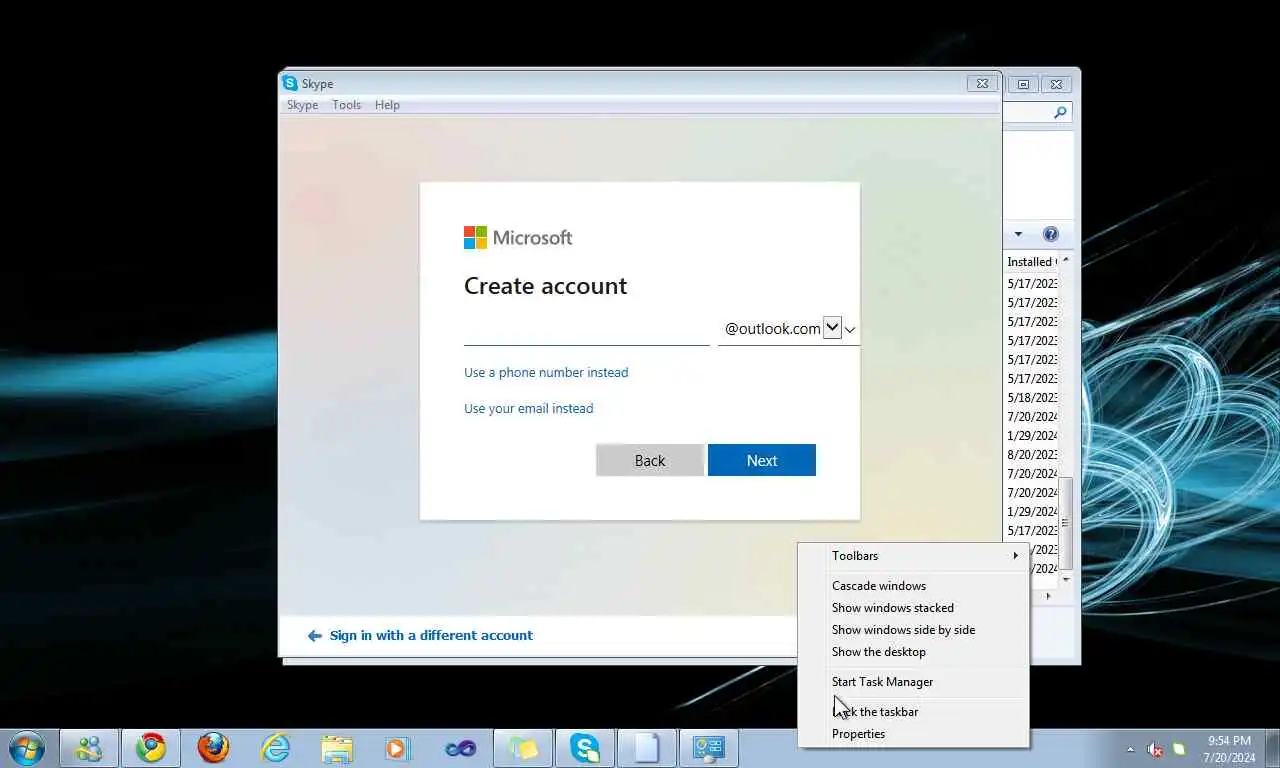This screenshot has width=1280, height=768.
Task: Select the 5/18/2023 date row
Action: 1032,398
